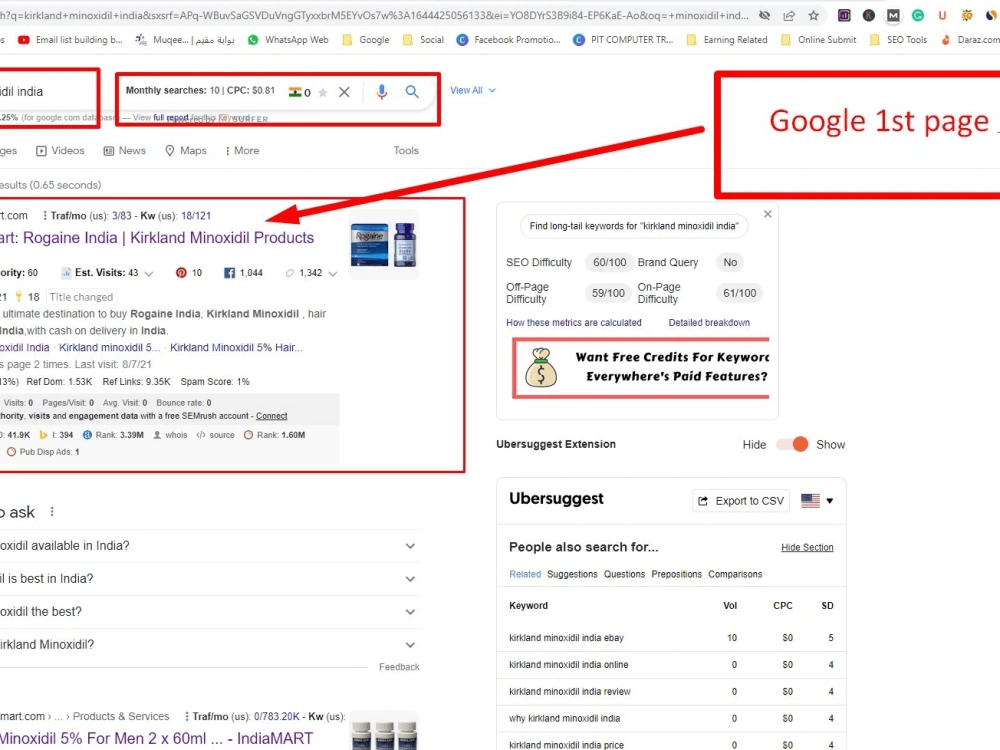Open WhatsApp Web bookmark
The width and height of the screenshot is (1000, 750).
click(288, 40)
